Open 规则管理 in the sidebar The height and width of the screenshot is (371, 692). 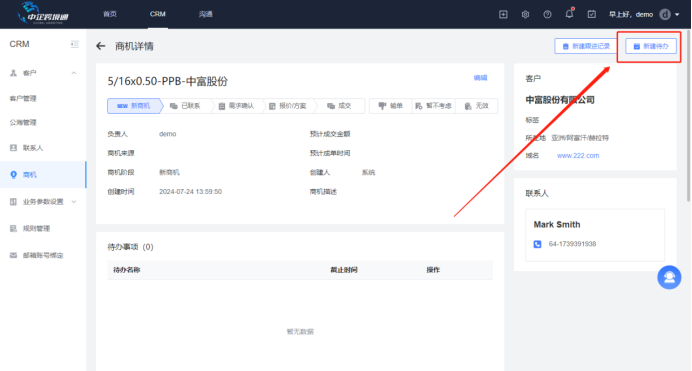36,229
